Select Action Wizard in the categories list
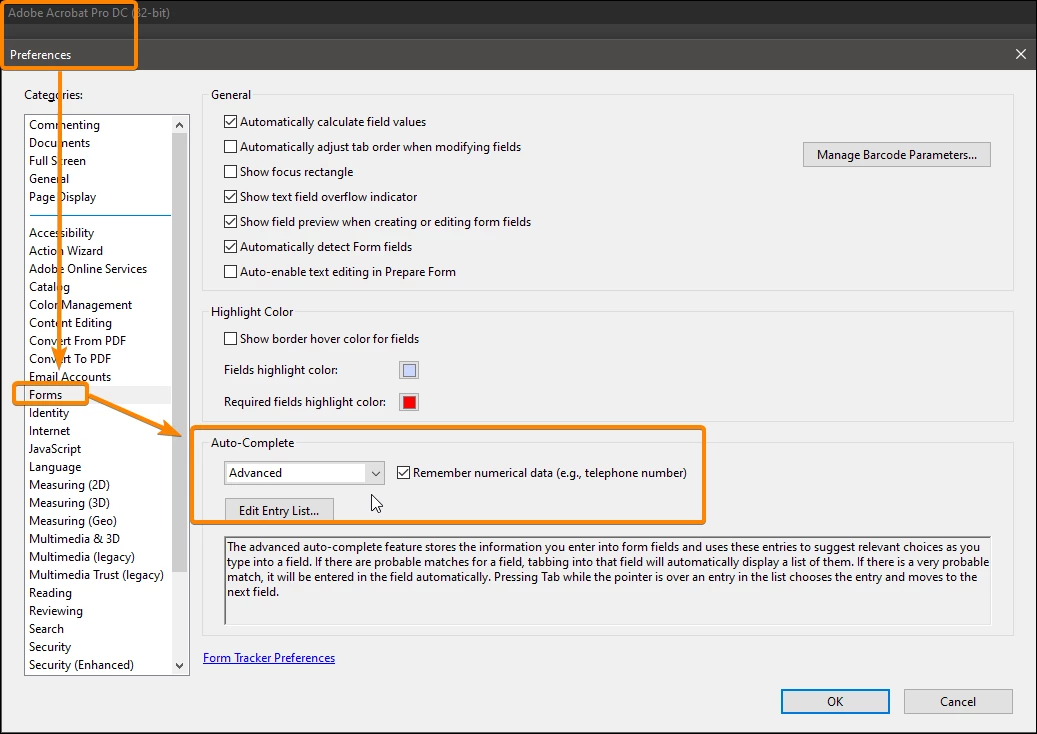Screen dimensions: 1037x734 (x=66, y=251)
